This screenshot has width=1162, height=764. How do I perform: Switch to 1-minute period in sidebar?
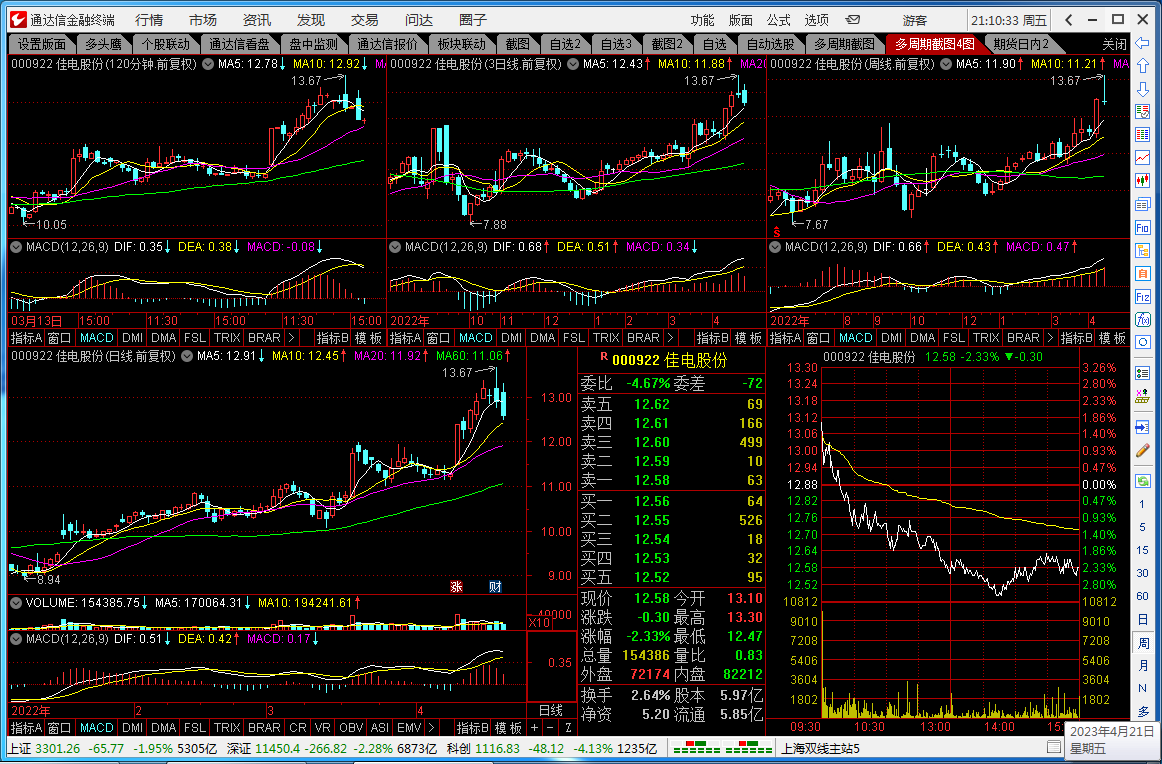1142,505
